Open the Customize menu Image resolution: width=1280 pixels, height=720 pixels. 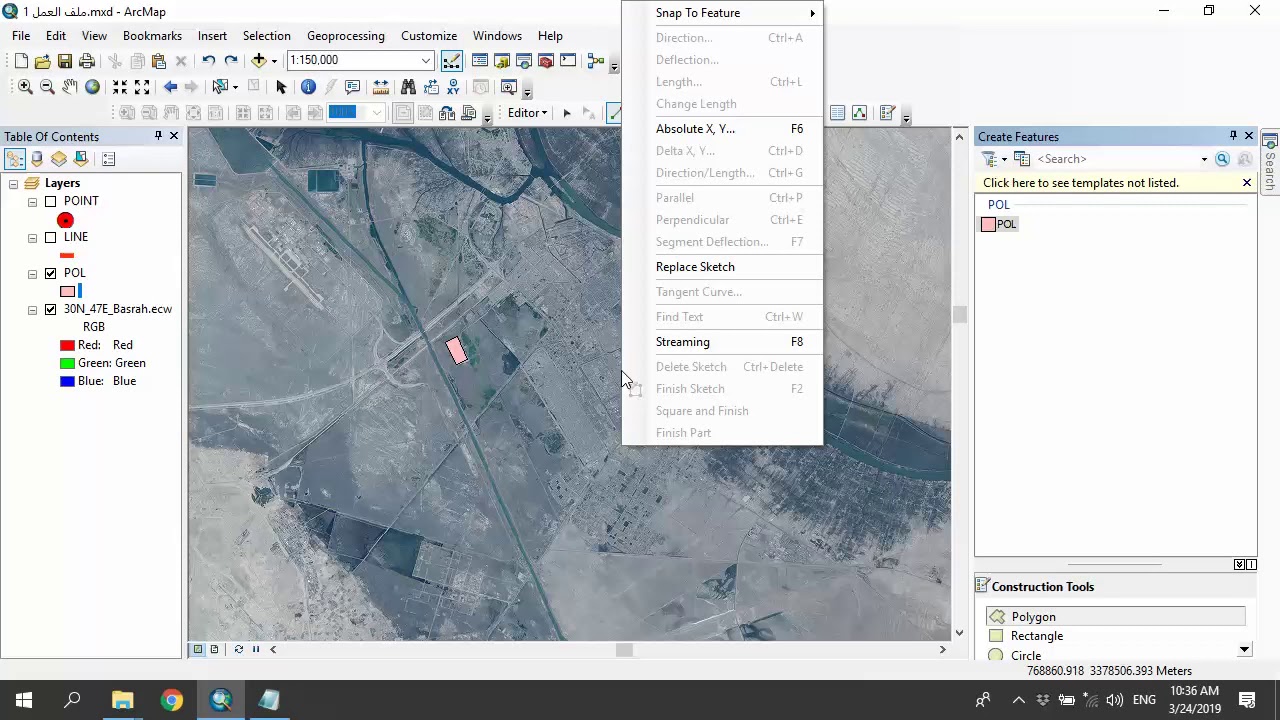tap(429, 36)
